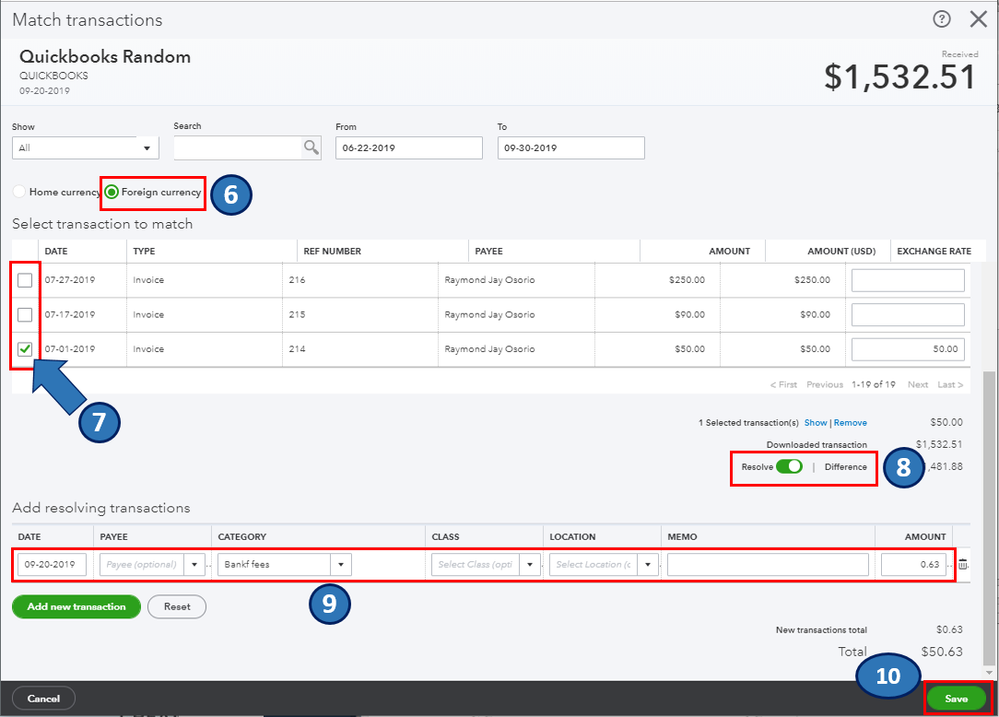Click the Payee (optional) input field

(142, 564)
